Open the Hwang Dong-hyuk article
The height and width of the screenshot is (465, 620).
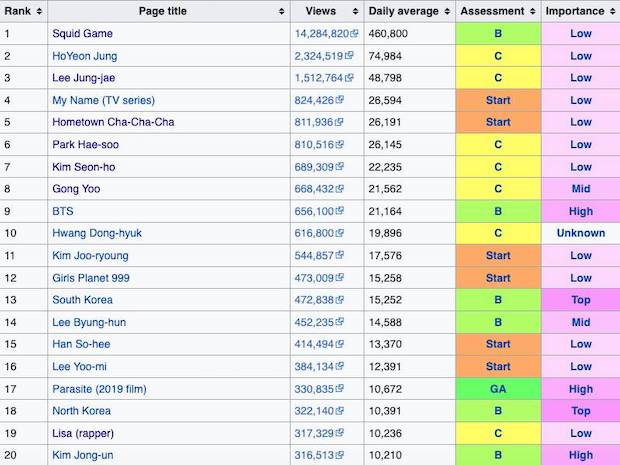click(x=97, y=233)
